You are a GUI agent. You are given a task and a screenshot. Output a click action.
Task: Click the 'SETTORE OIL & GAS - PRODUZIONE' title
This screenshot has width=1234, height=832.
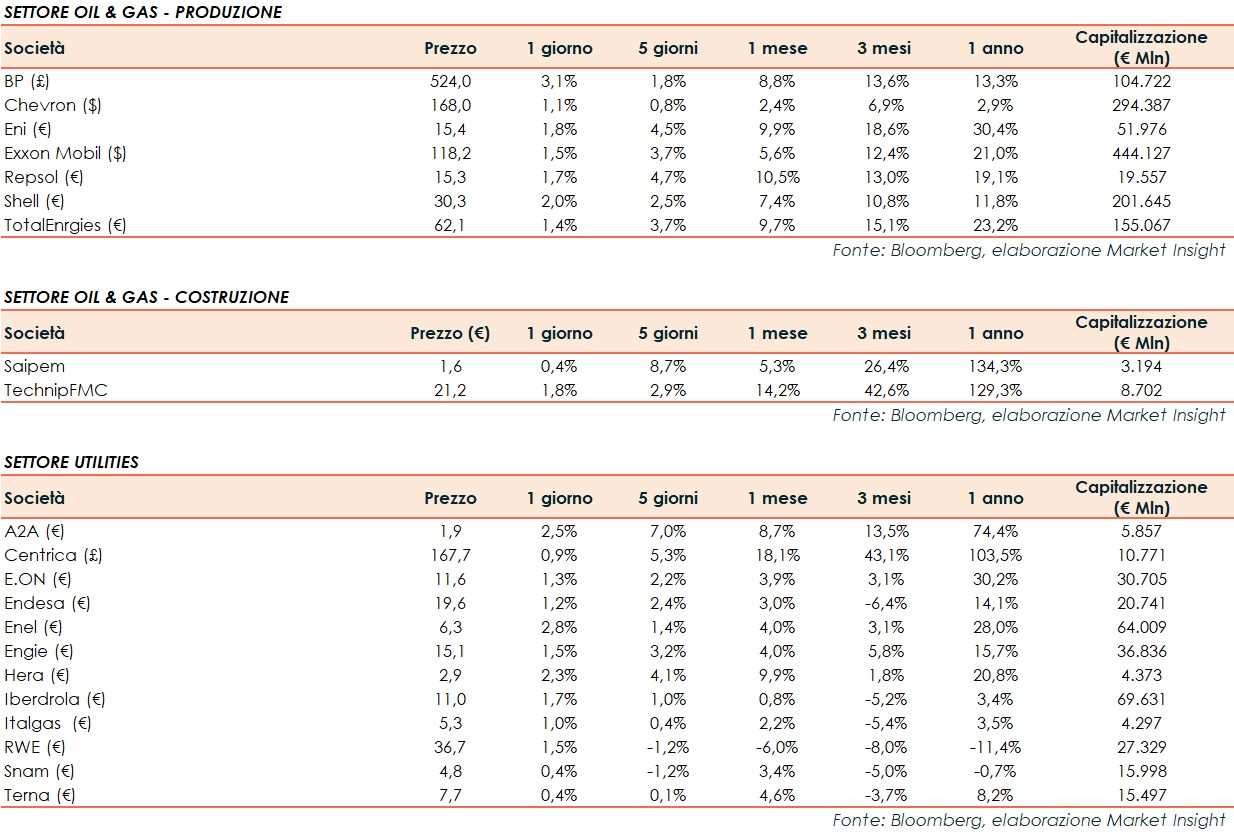click(143, 13)
